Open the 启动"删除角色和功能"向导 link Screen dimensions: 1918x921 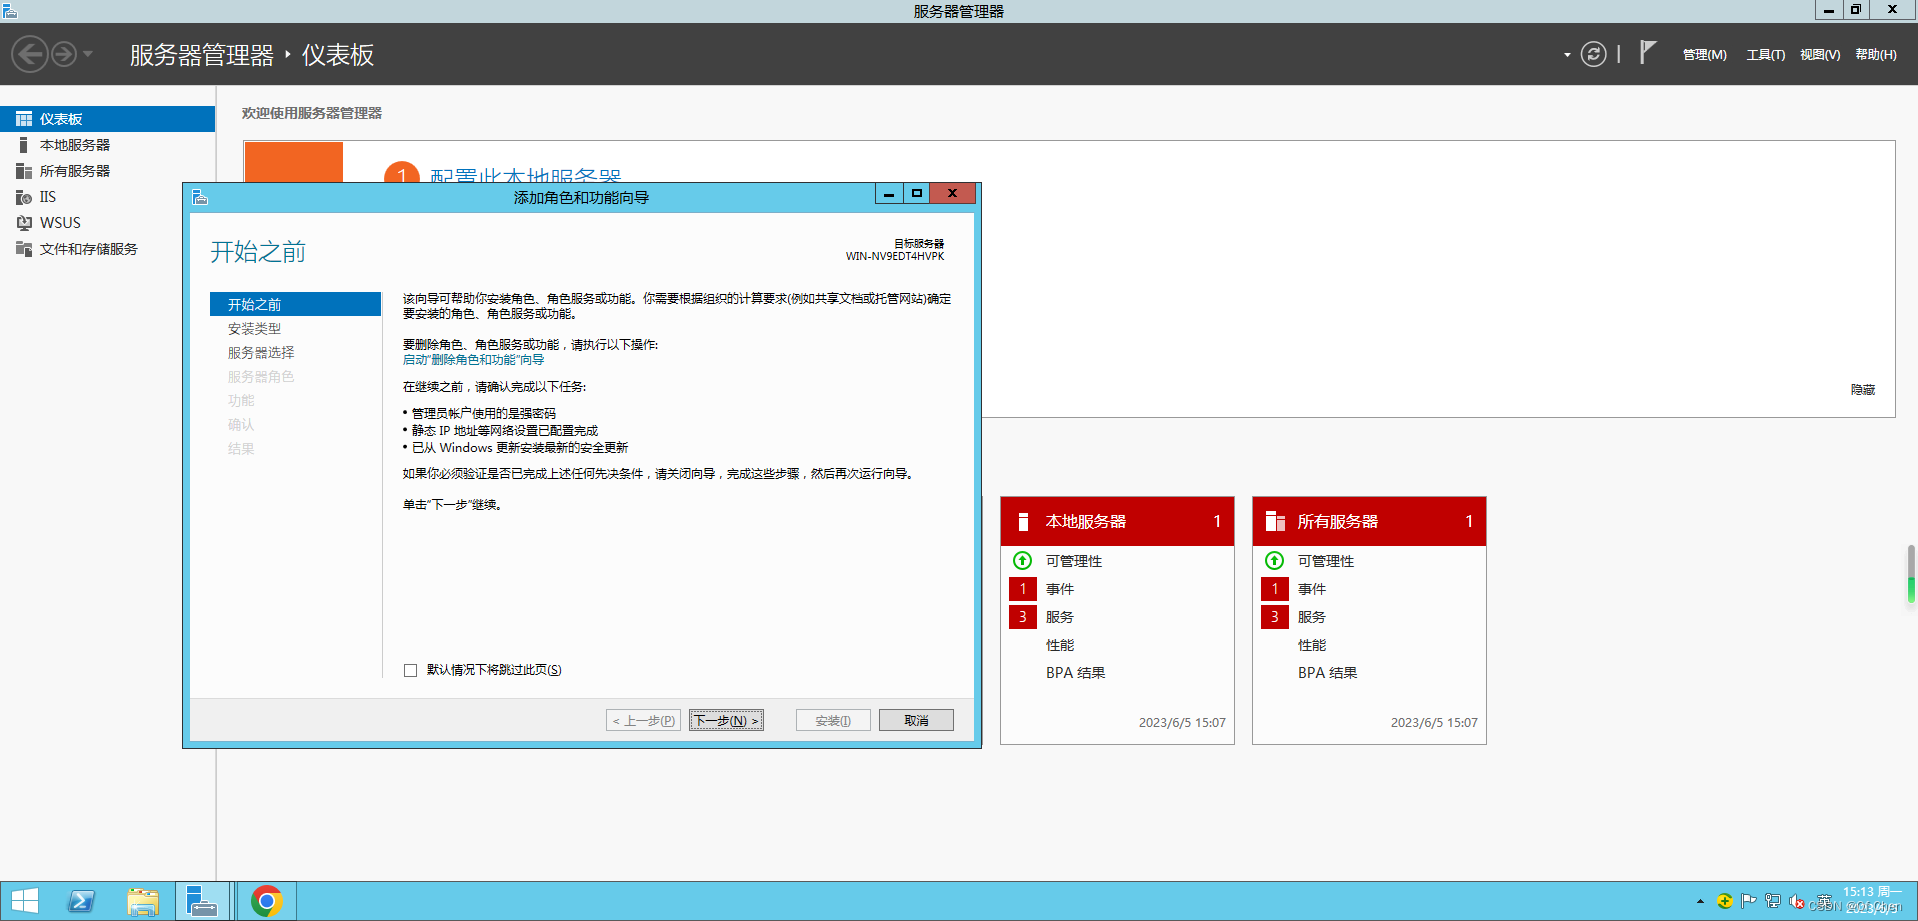[473, 360]
